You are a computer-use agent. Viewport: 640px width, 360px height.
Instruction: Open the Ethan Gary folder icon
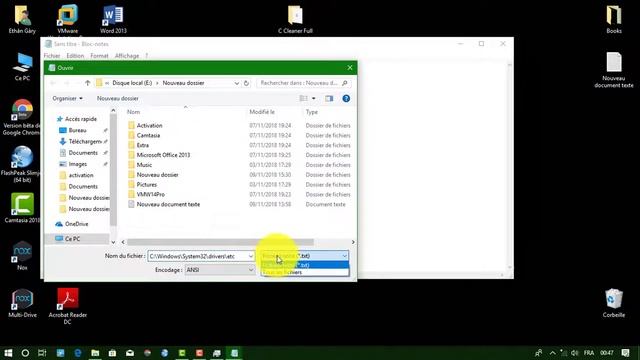22,19
